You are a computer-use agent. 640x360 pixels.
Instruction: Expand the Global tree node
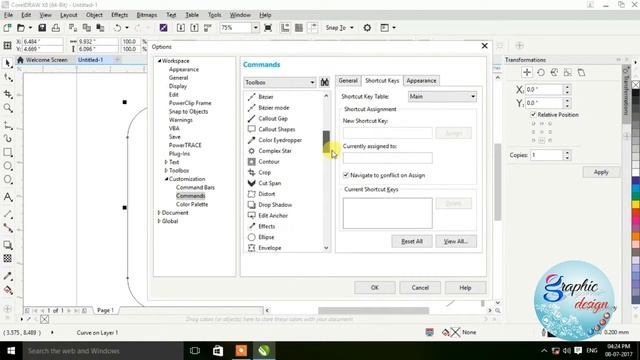pyautogui.click(x=159, y=221)
